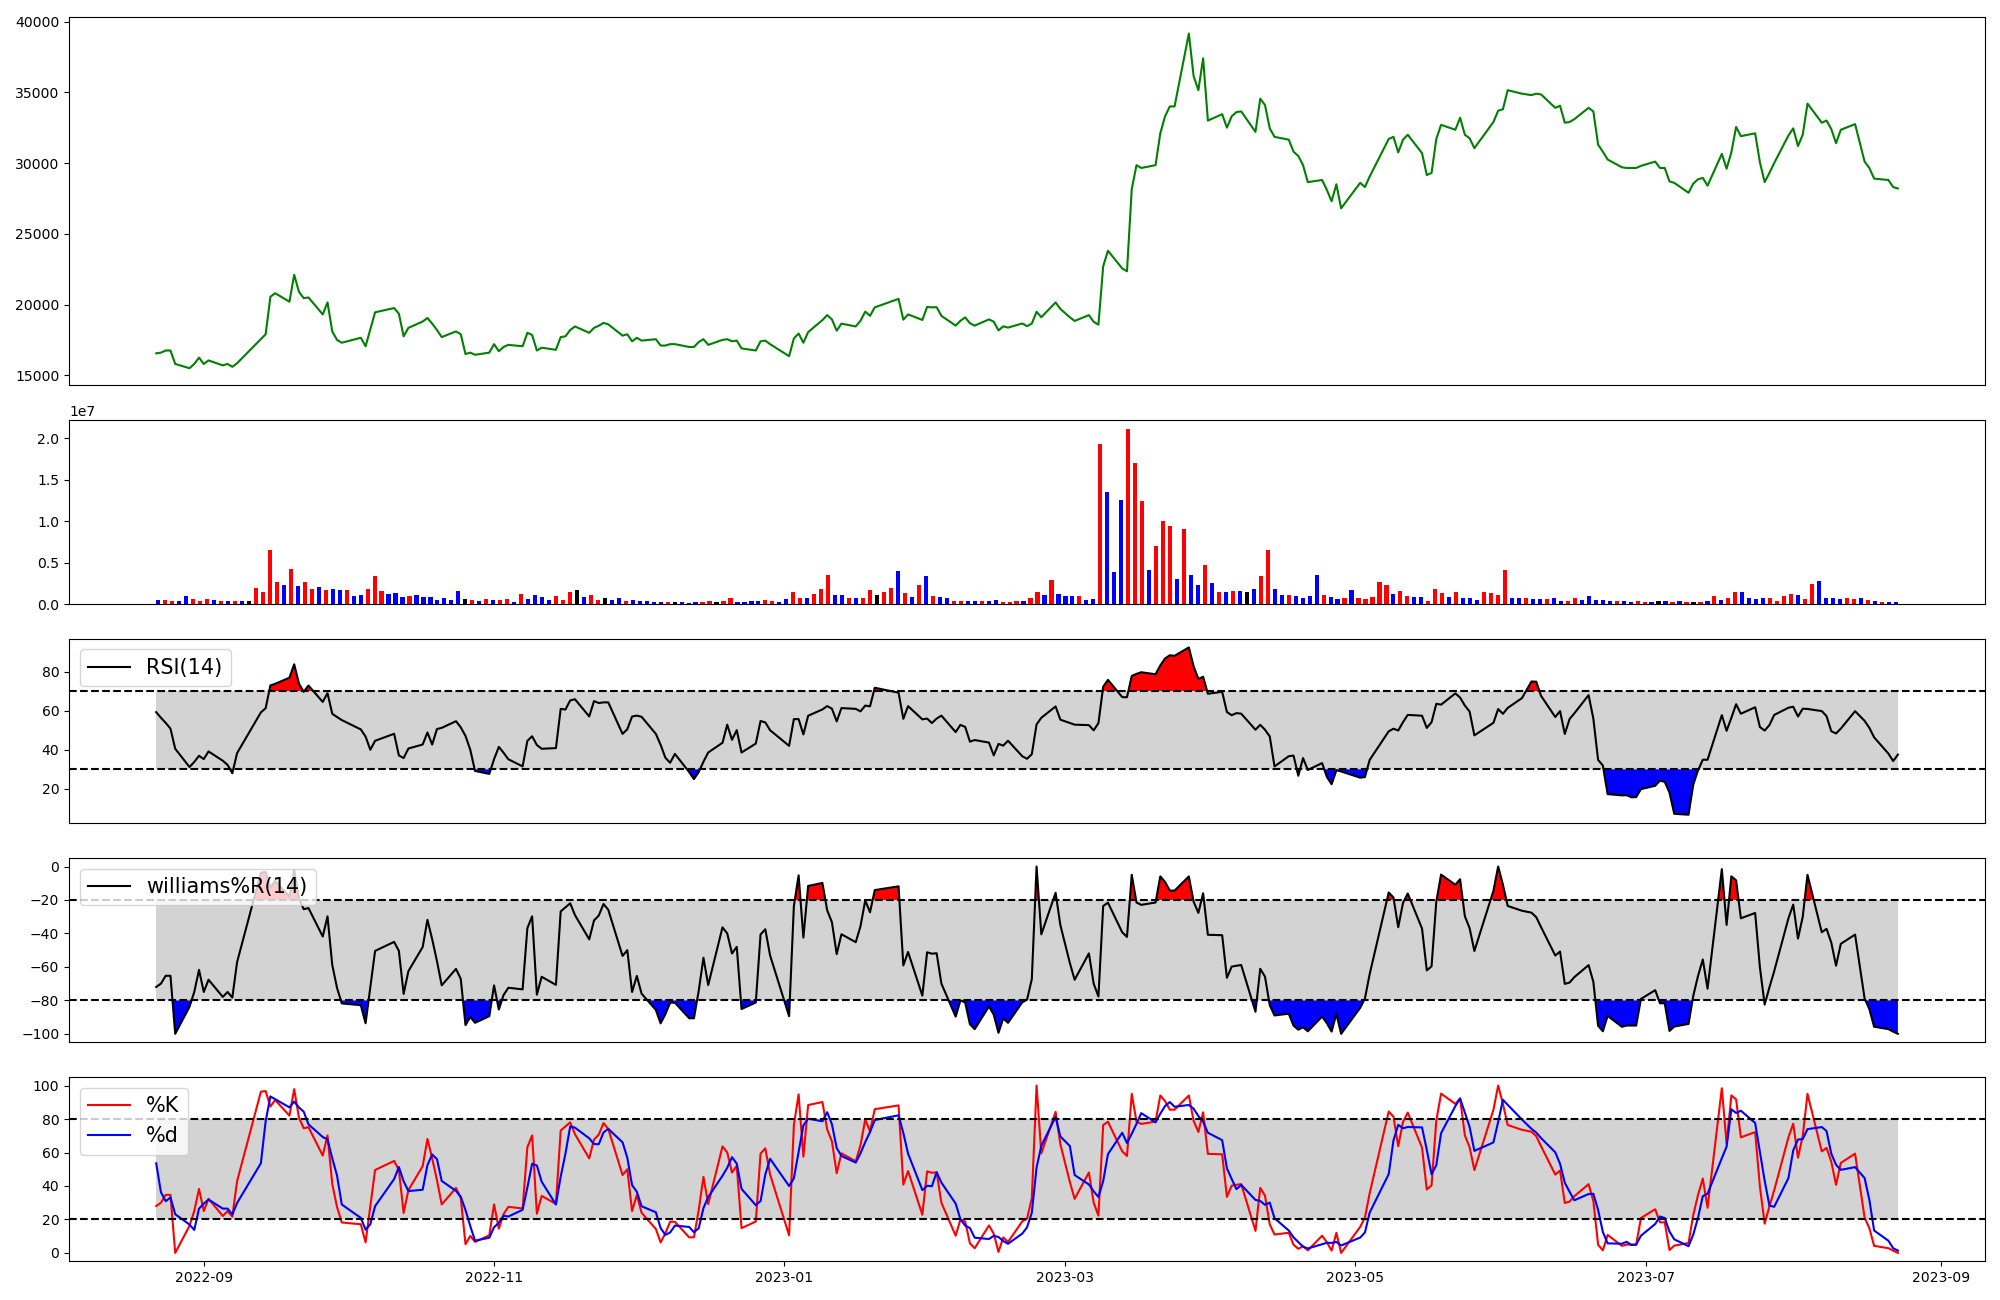The height and width of the screenshot is (1300, 2000).
Task: Select the %K legend entry text
Action: click(x=162, y=1105)
